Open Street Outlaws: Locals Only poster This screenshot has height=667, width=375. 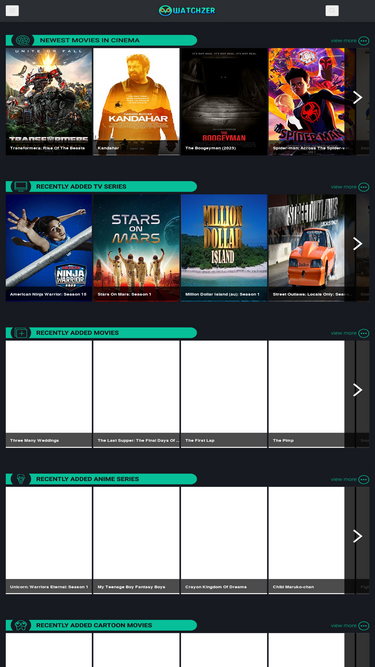312,248
